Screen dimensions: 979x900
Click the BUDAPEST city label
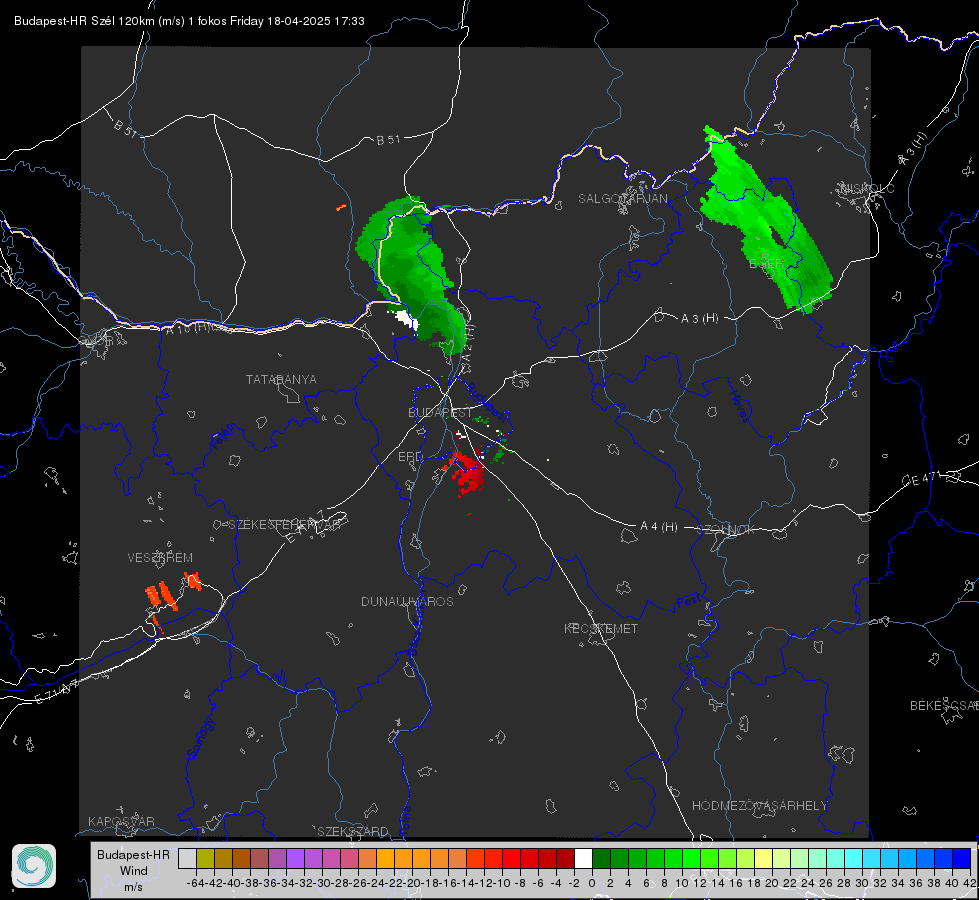440,413
